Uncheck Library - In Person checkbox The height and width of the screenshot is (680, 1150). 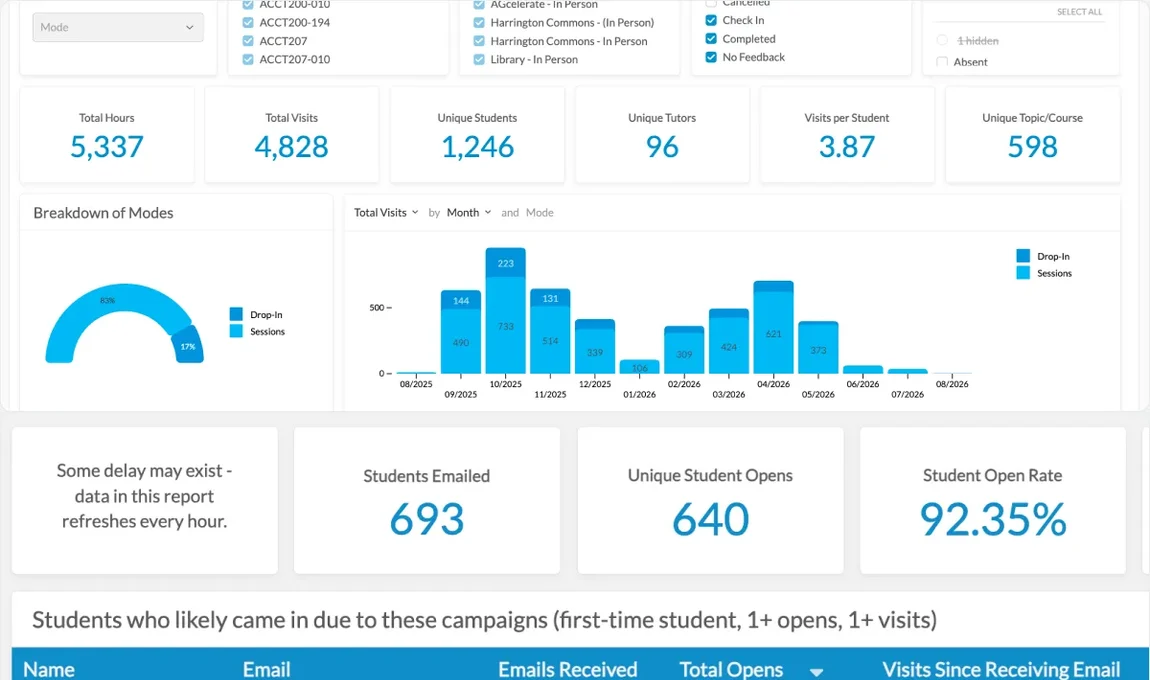pos(479,59)
